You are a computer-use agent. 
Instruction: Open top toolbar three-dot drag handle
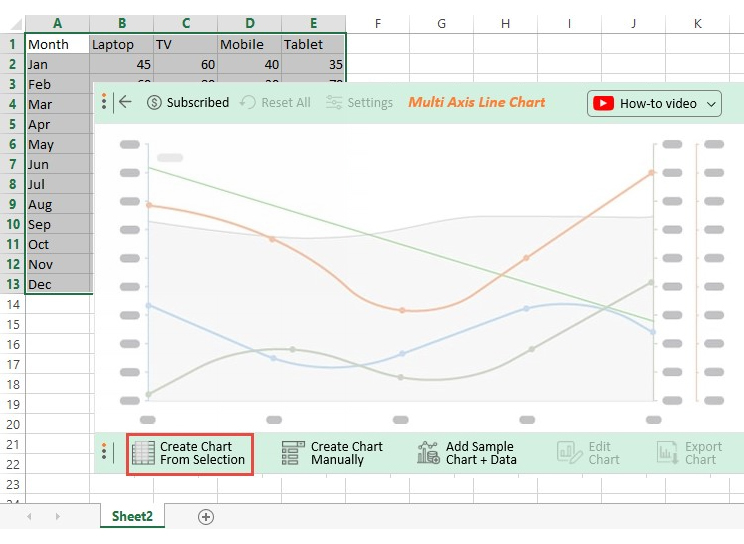[x=104, y=102]
